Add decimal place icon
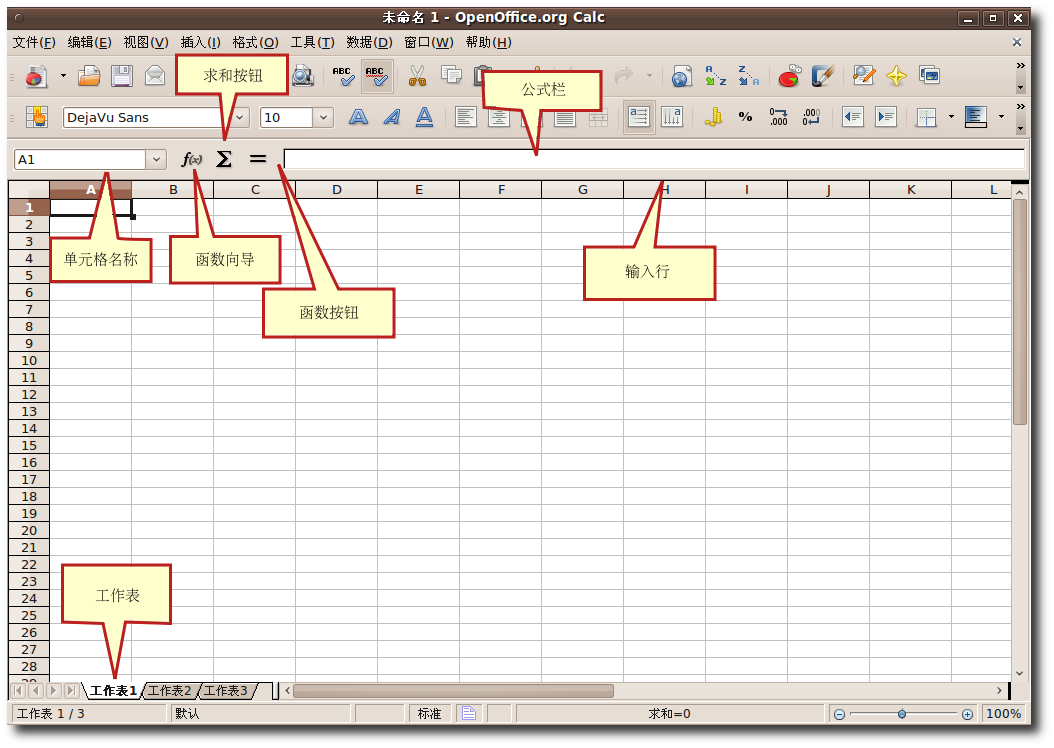Viewport: 1054px width, 748px height. point(778,118)
